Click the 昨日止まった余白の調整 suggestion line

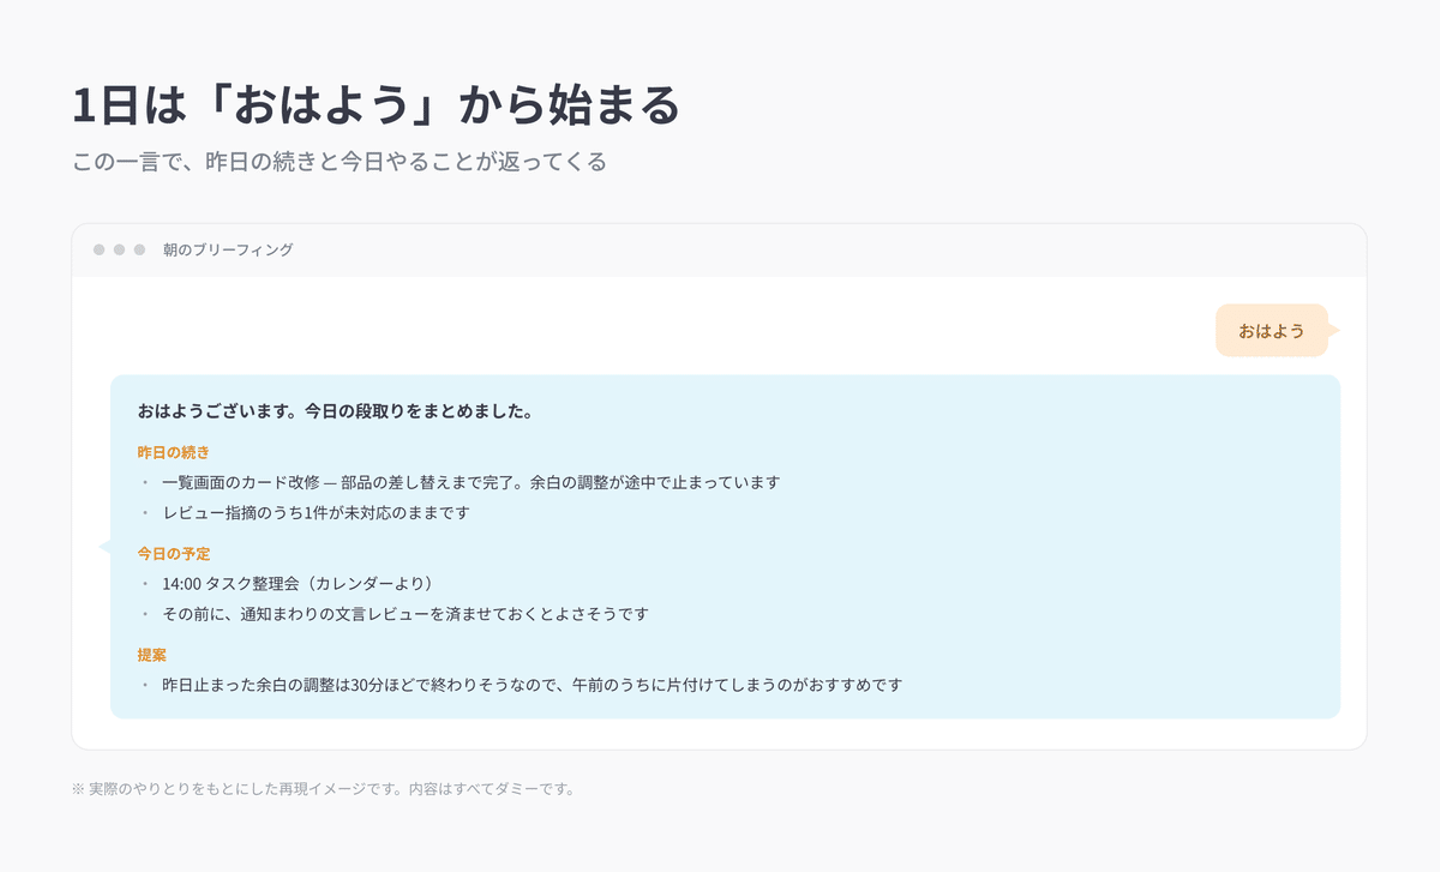click(x=532, y=685)
